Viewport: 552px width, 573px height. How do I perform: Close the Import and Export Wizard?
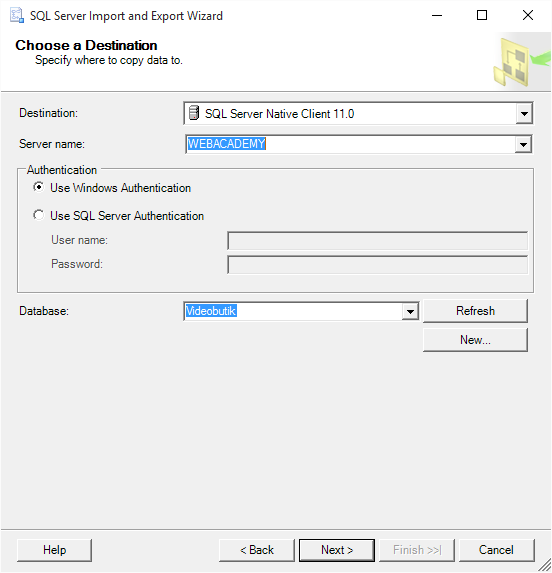pyautogui.click(x=528, y=15)
